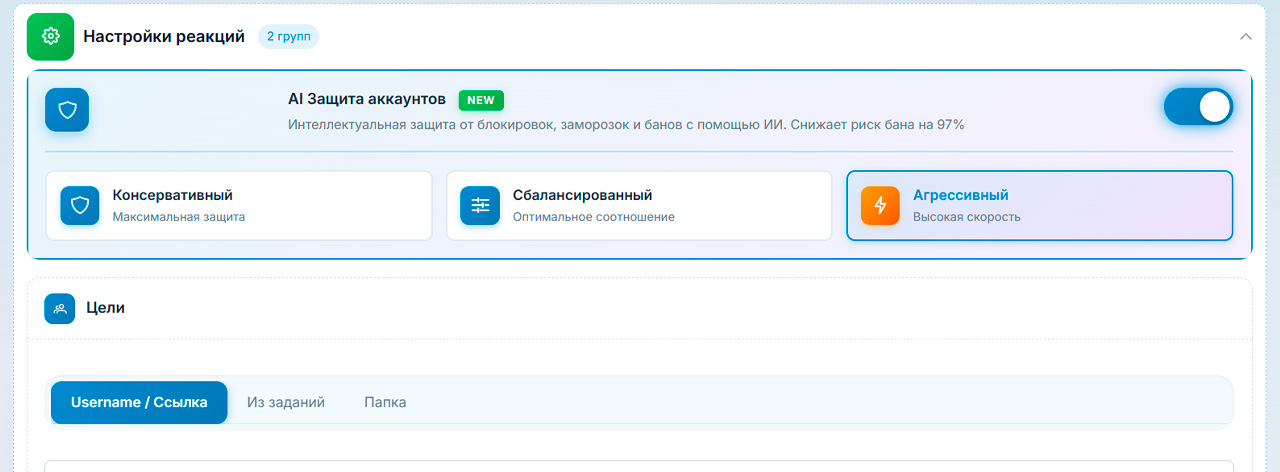
Task: Click the Максимальная защита subtitle
Action: (179, 216)
